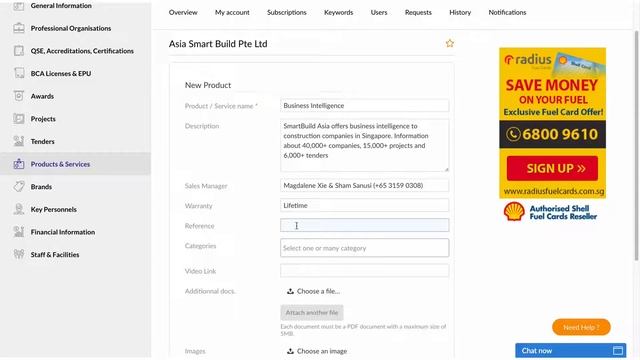Click the upload icon beside Choose an image
Screen dimensions: 640x360
(290, 351)
